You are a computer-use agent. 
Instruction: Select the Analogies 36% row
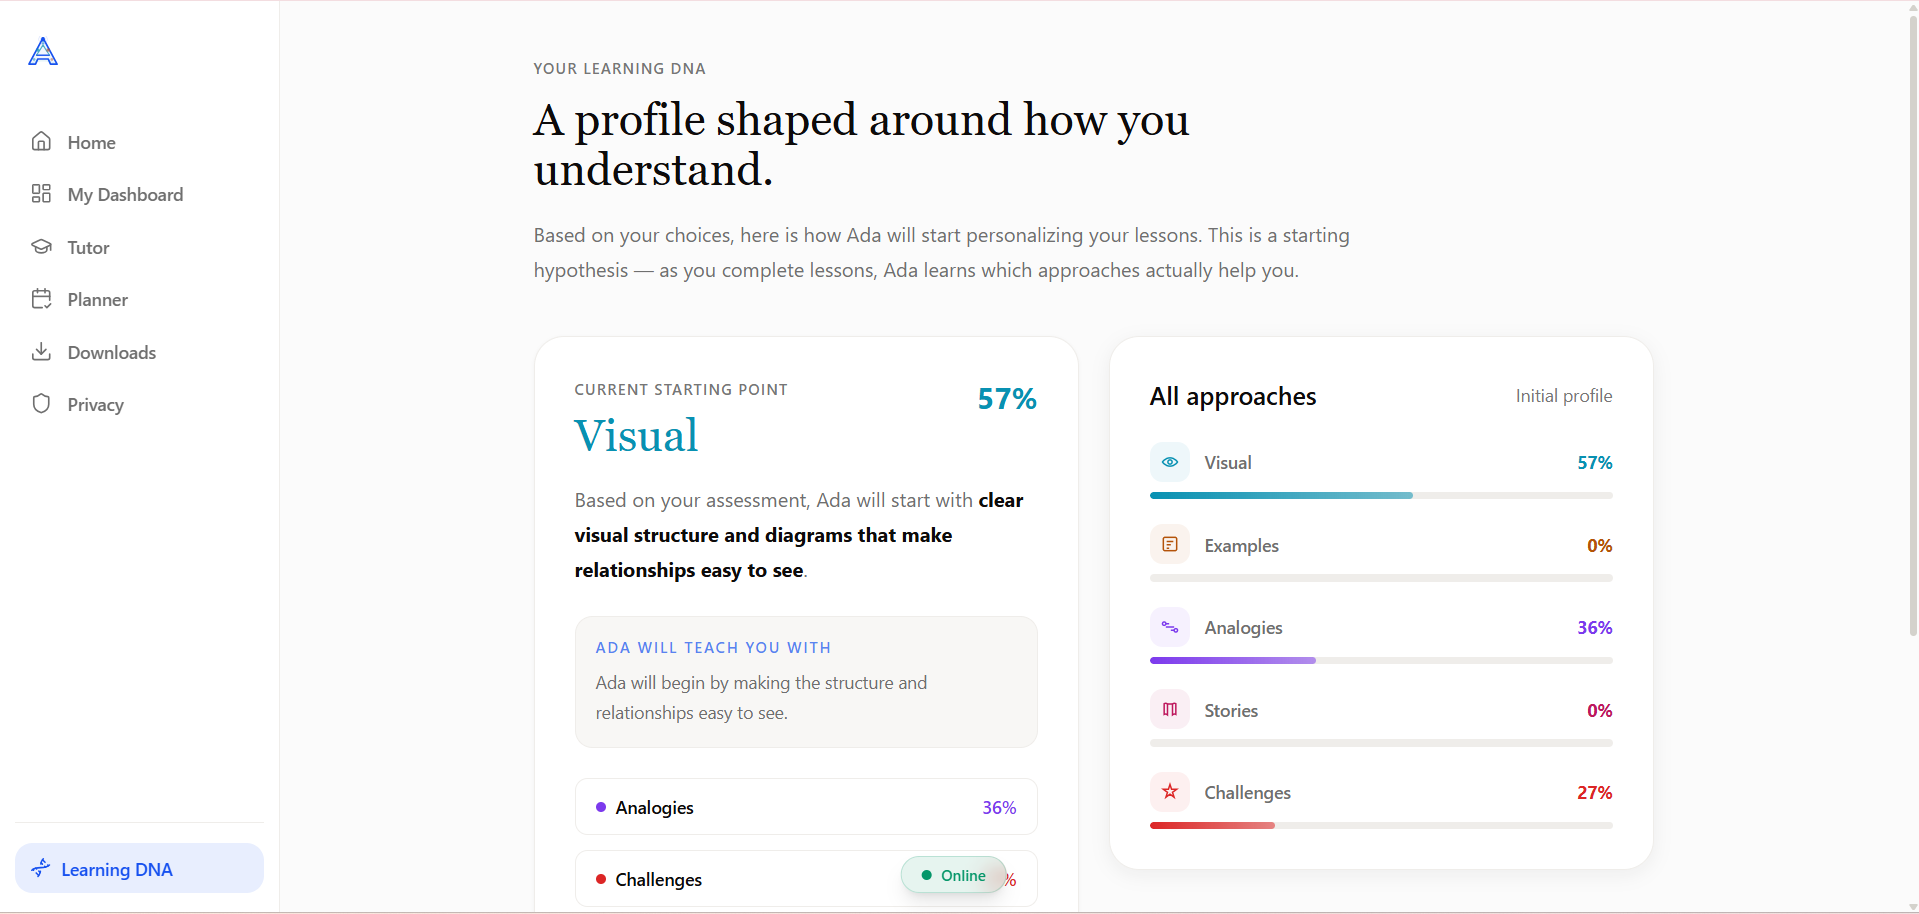806,807
